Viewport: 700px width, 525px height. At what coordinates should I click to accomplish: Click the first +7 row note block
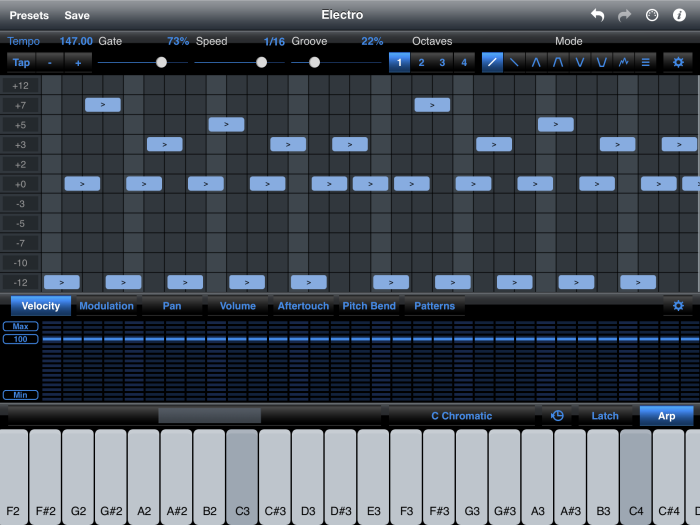click(x=103, y=104)
